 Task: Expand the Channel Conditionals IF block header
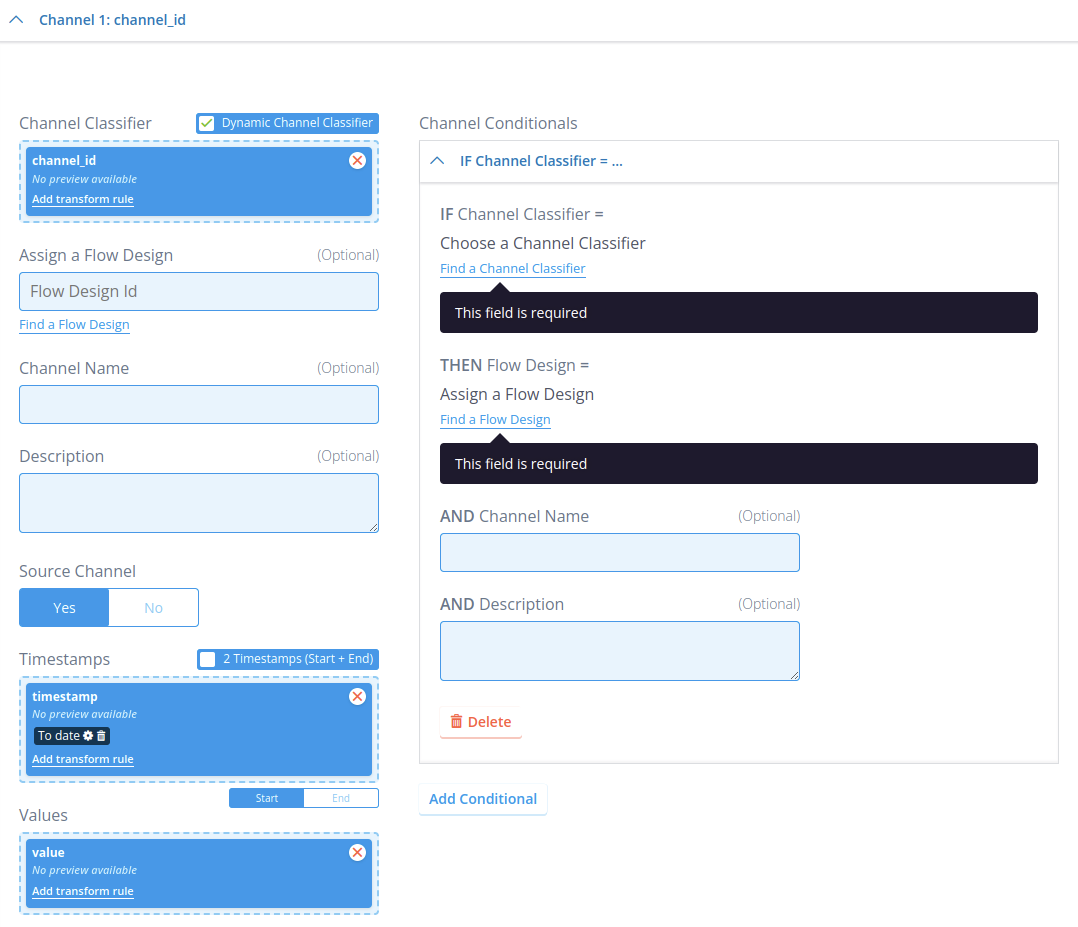[x=541, y=161]
